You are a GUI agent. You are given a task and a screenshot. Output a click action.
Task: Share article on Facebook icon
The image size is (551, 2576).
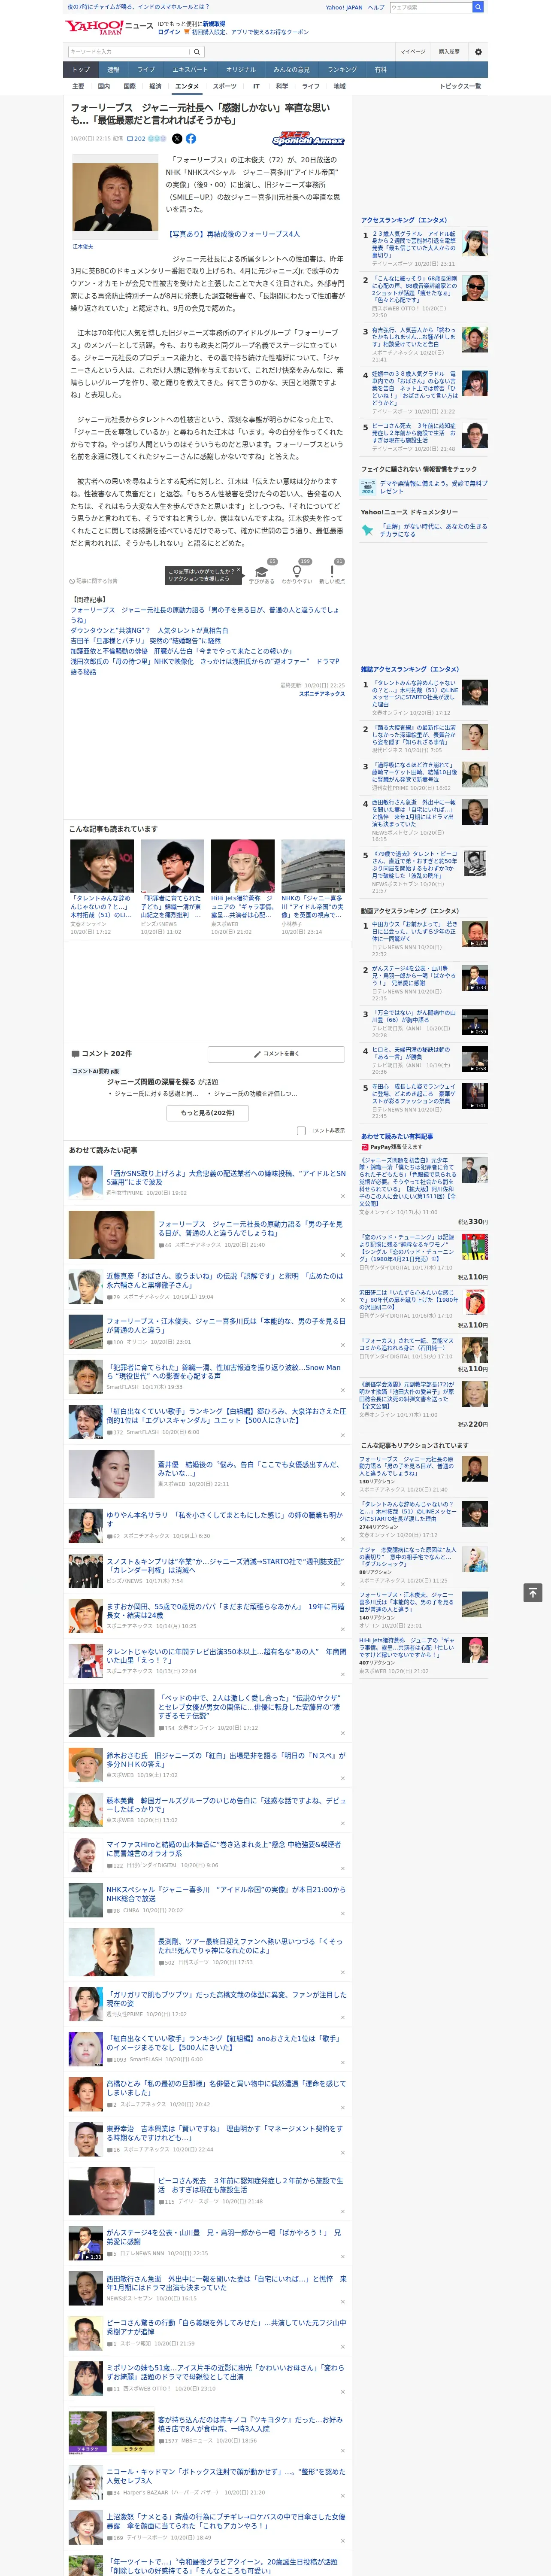pyautogui.click(x=191, y=139)
